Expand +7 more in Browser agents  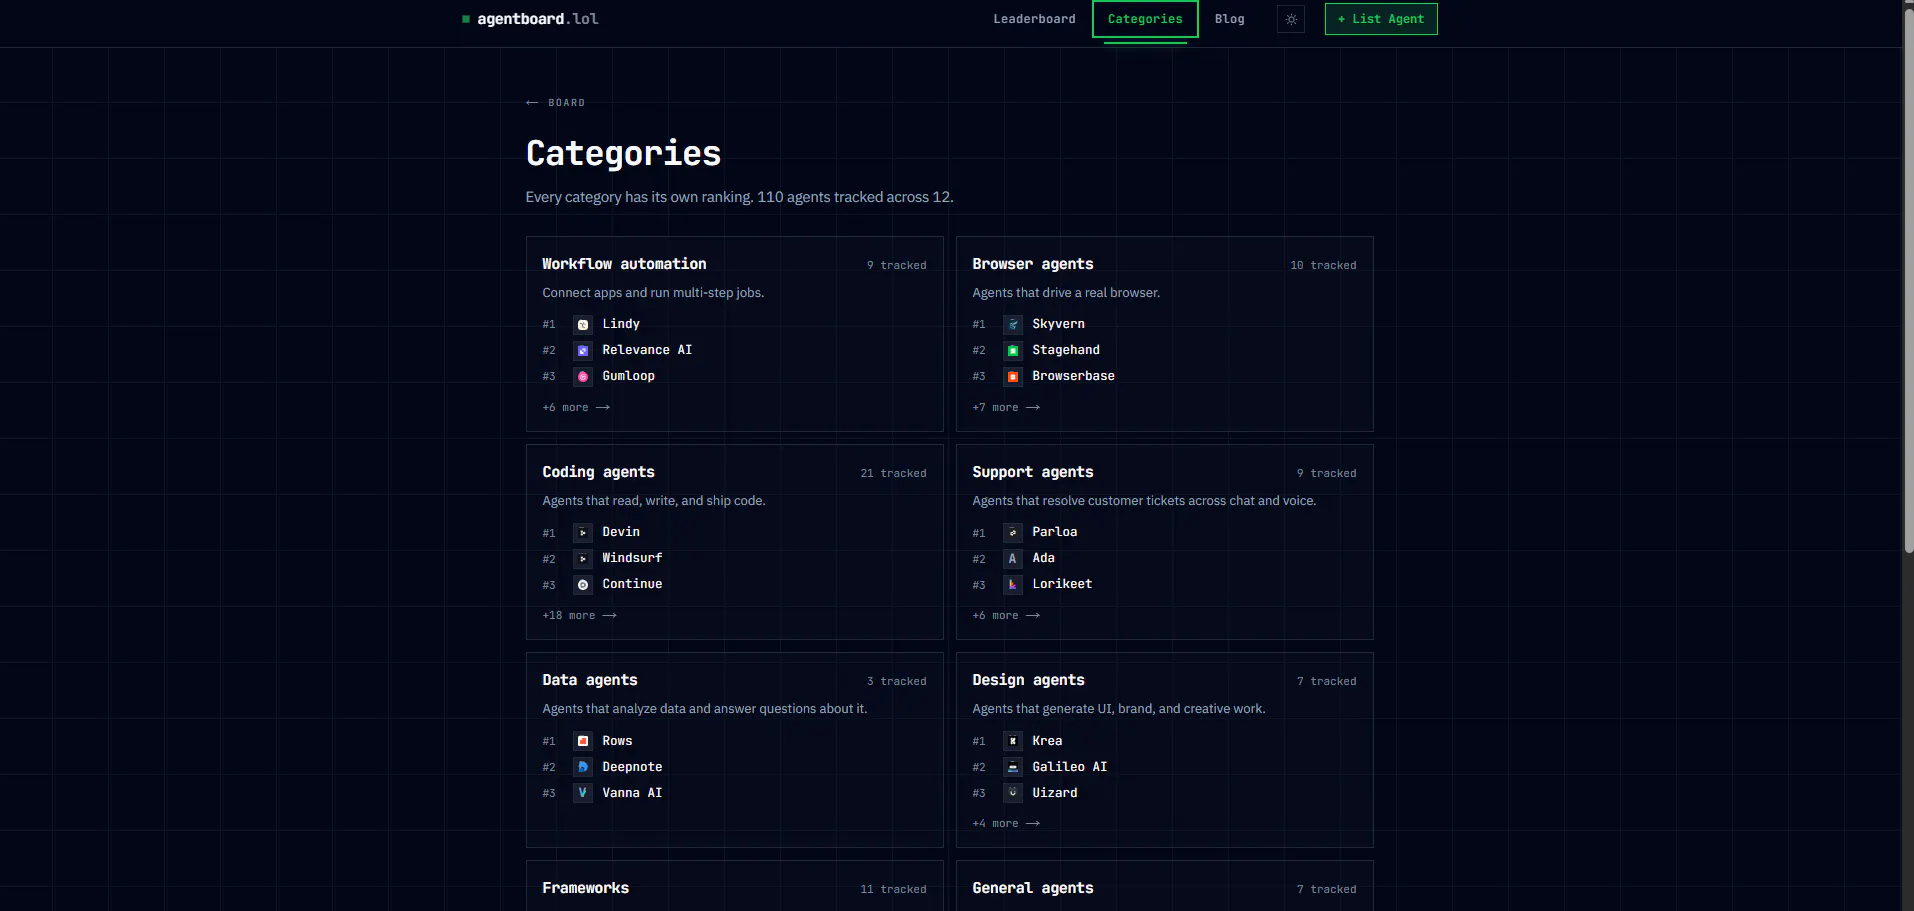[x=1006, y=408]
